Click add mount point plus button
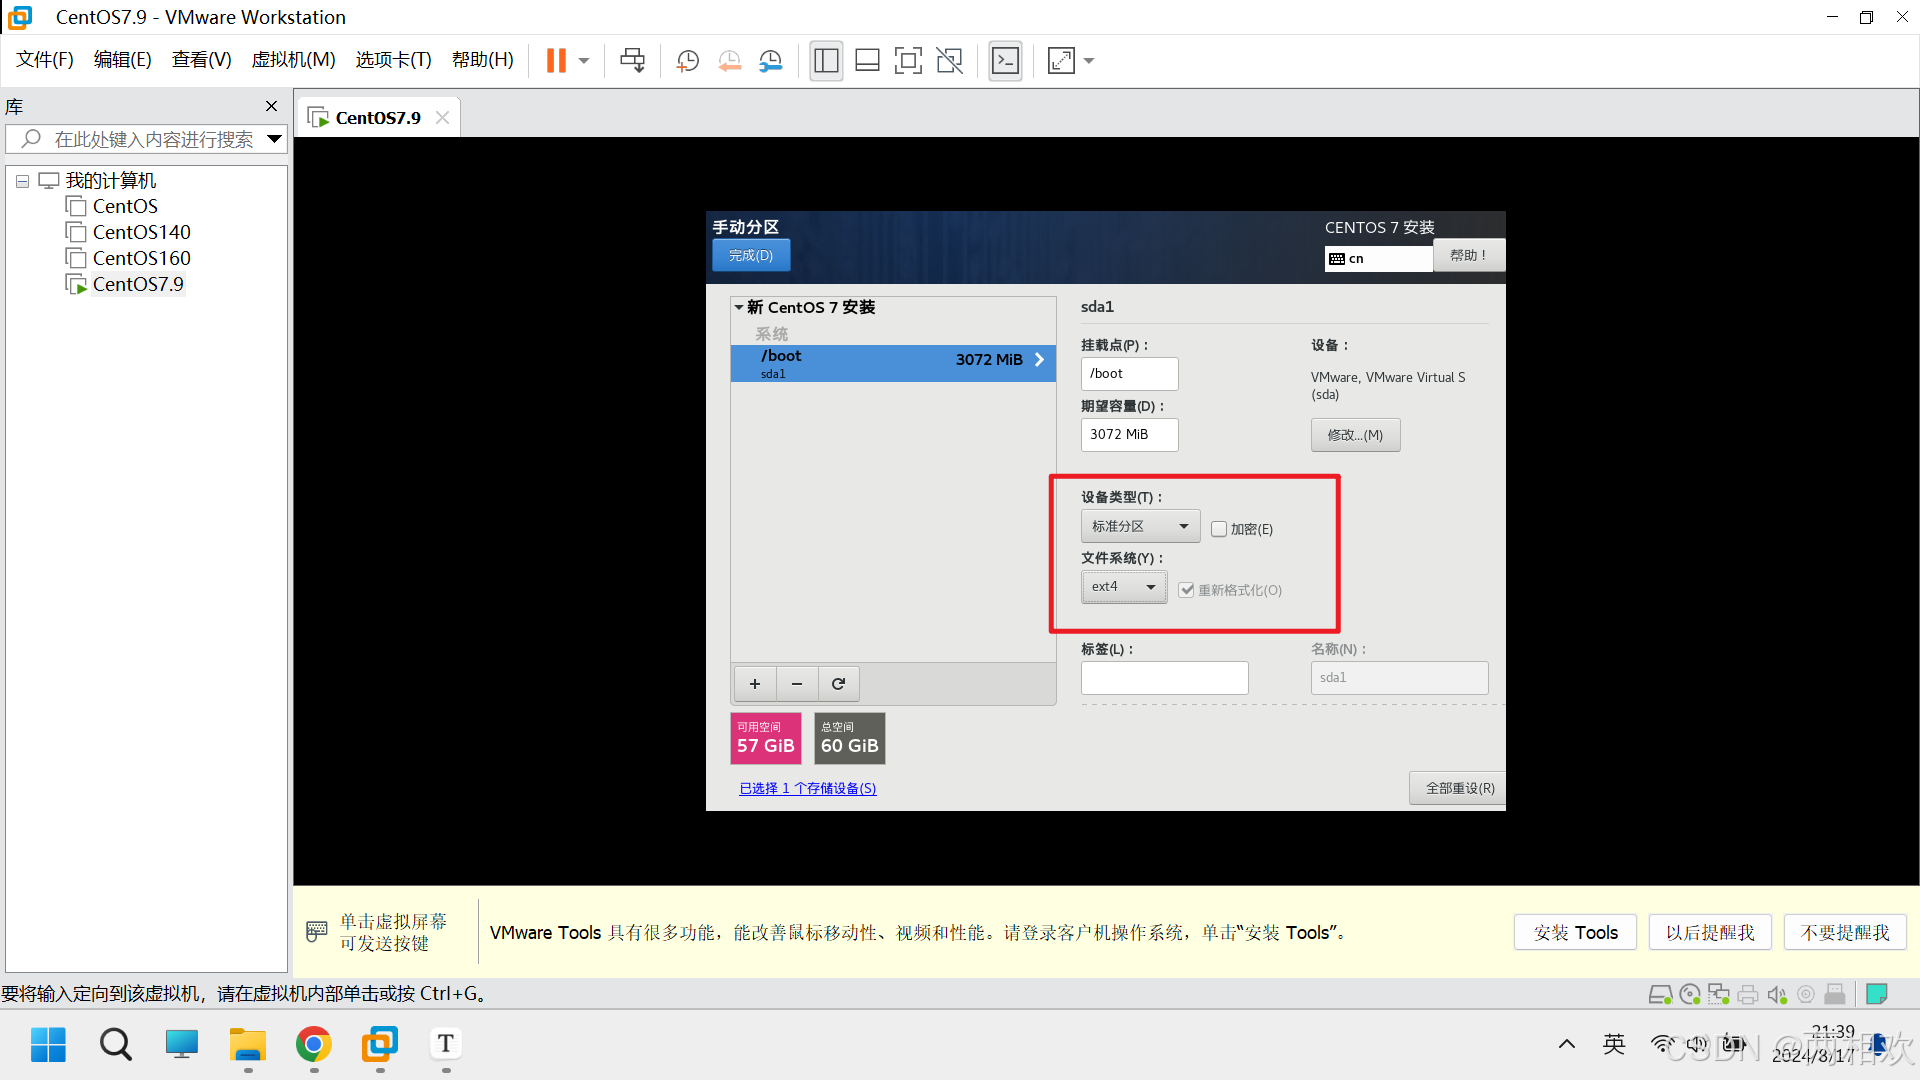The image size is (1920, 1080). pos(755,684)
